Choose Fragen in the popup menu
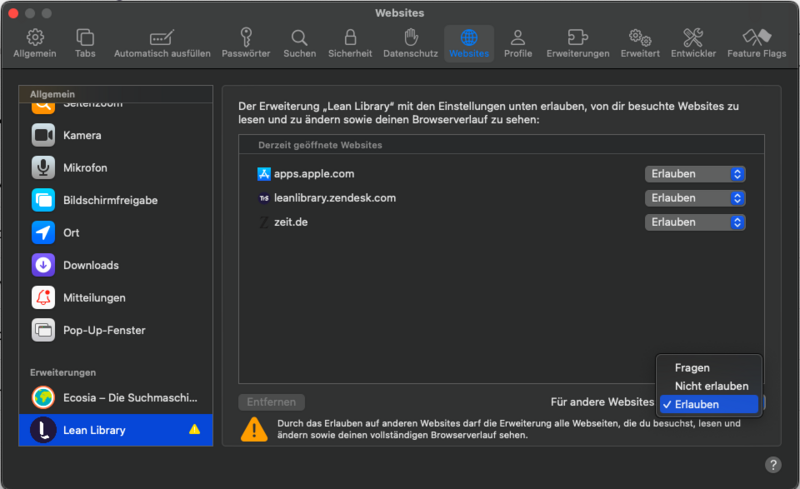The width and height of the screenshot is (800, 489). (692, 368)
